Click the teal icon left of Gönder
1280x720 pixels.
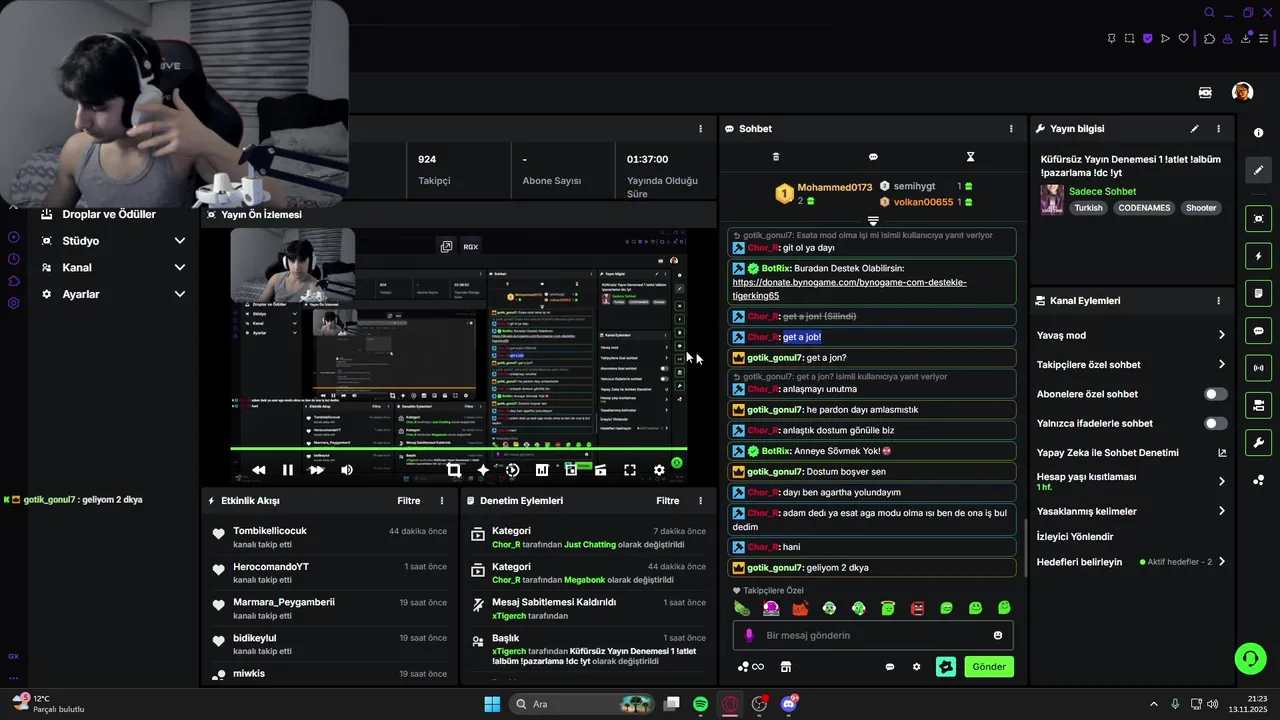click(946, 666)
